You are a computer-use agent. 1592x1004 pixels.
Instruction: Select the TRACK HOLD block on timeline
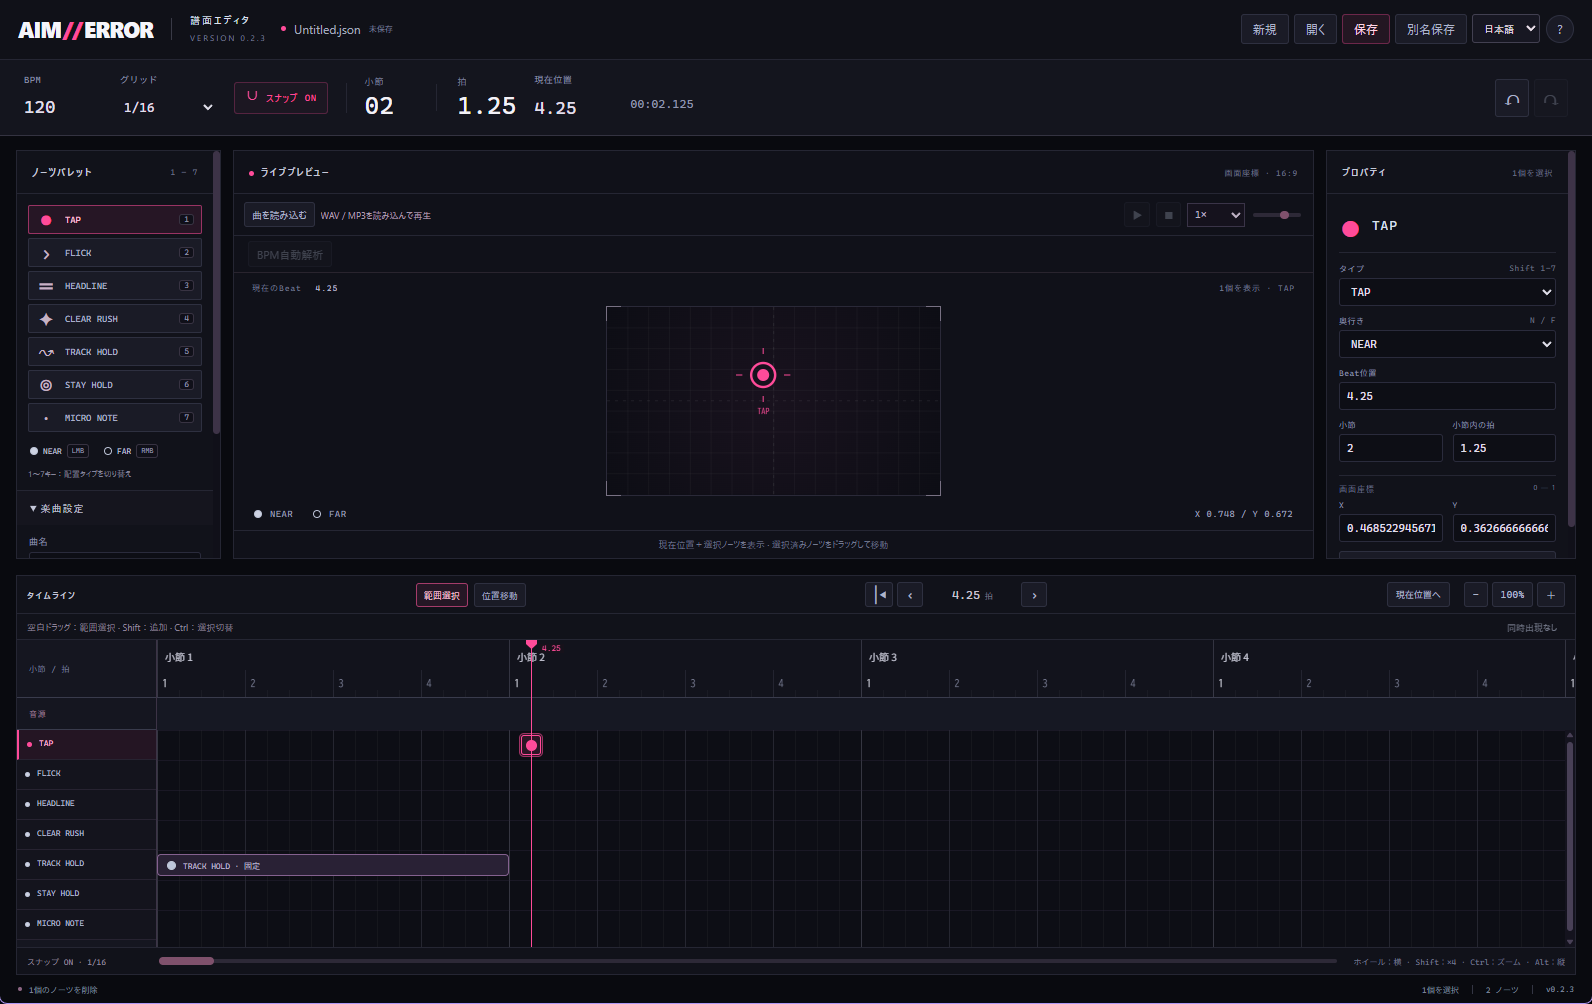tap(333, 865)
